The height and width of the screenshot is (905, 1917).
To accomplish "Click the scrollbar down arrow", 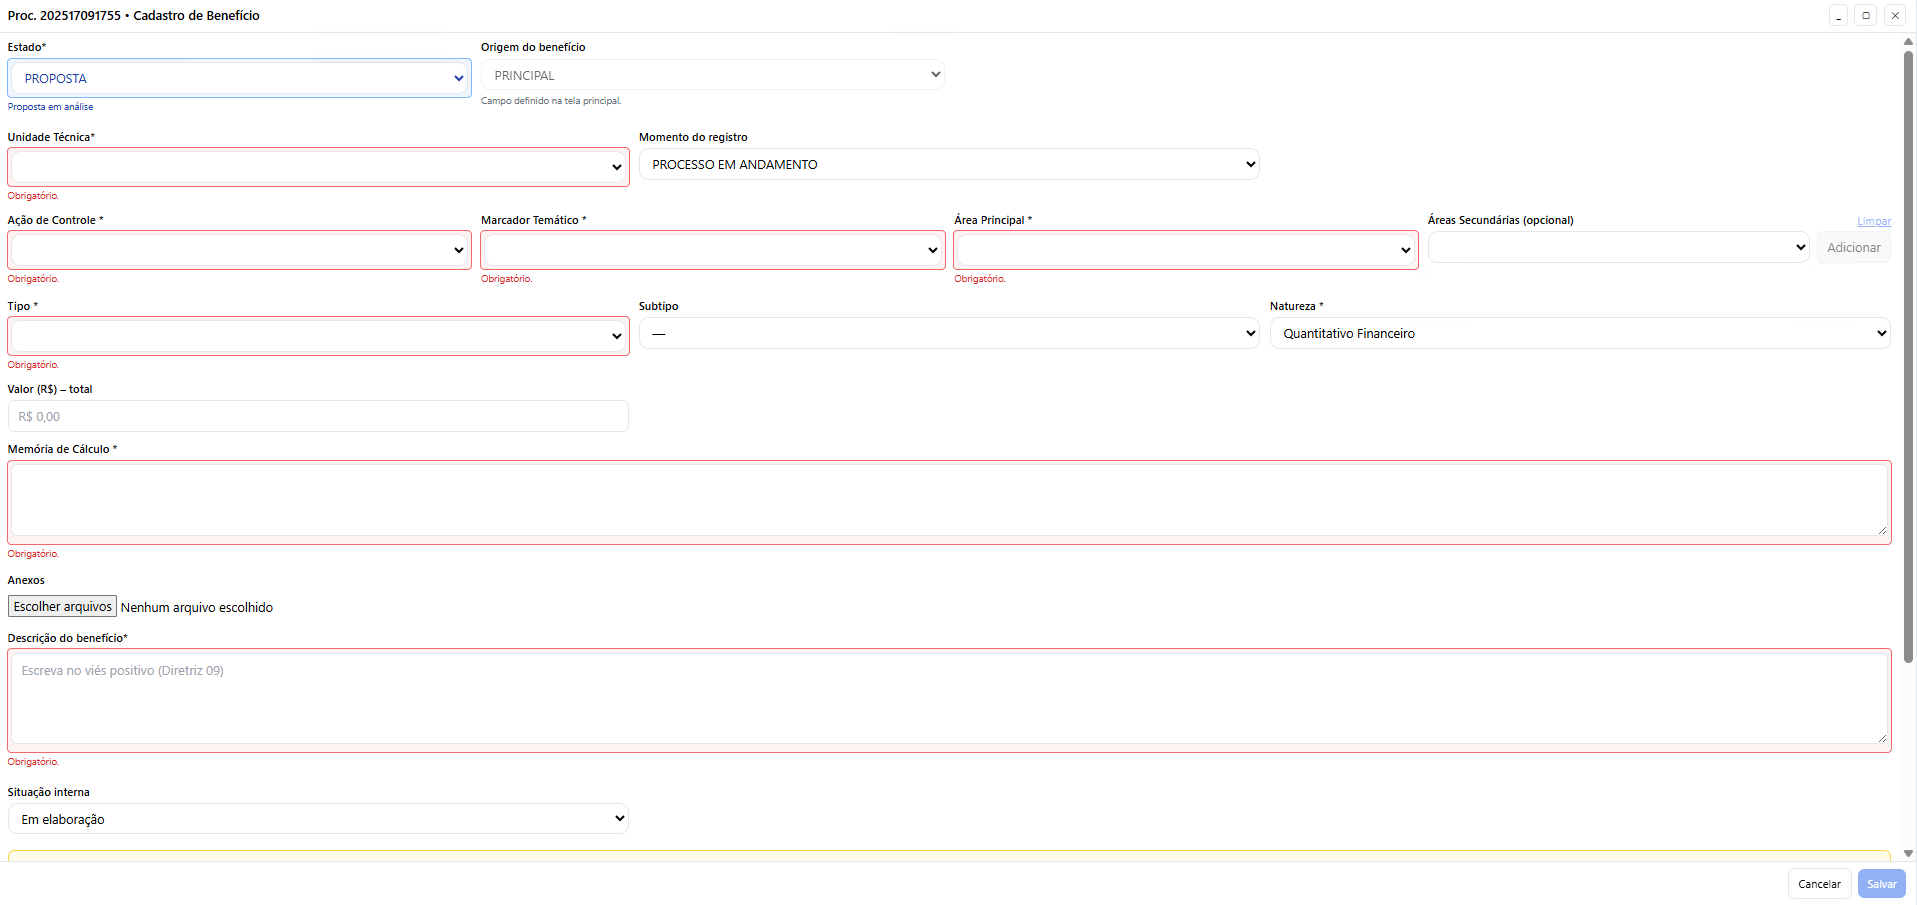I will coord(1908,854).
